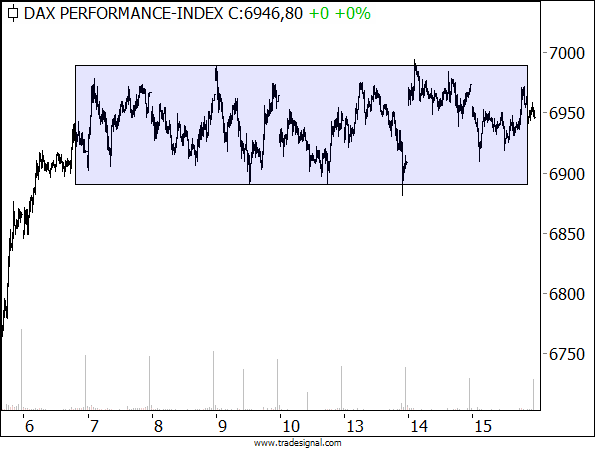The width and height of the screenshot is (595, 450).
Task: Click the DAX PERFORMANCE-INDEX title text
Action: pyautogui.click(x=124, y=14)
